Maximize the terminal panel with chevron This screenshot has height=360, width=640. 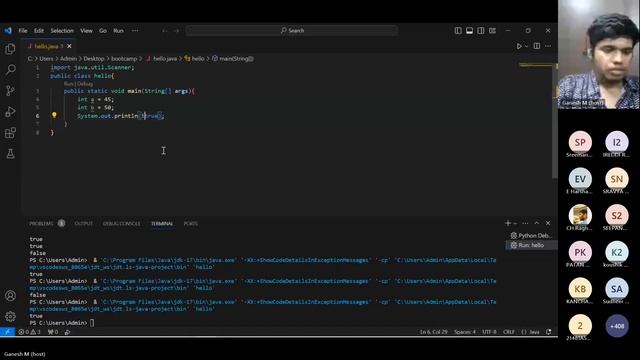[x=537, y=223]
